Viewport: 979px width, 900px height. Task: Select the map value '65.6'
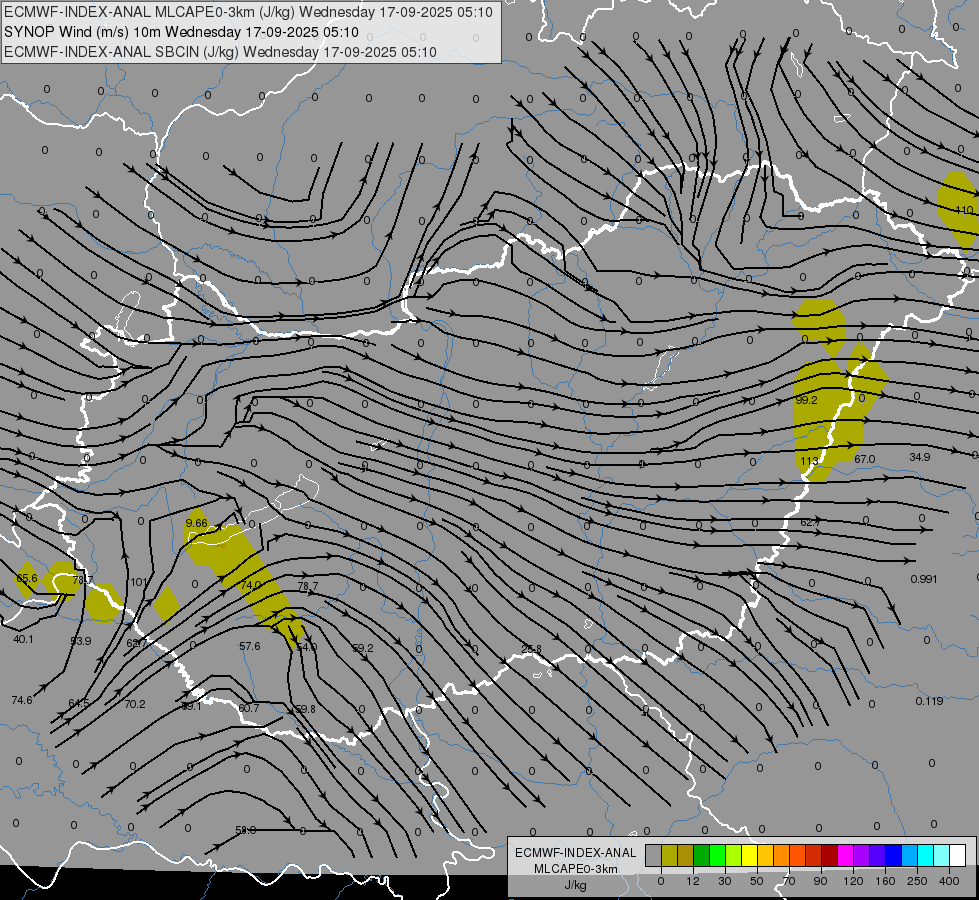(27, 578)
